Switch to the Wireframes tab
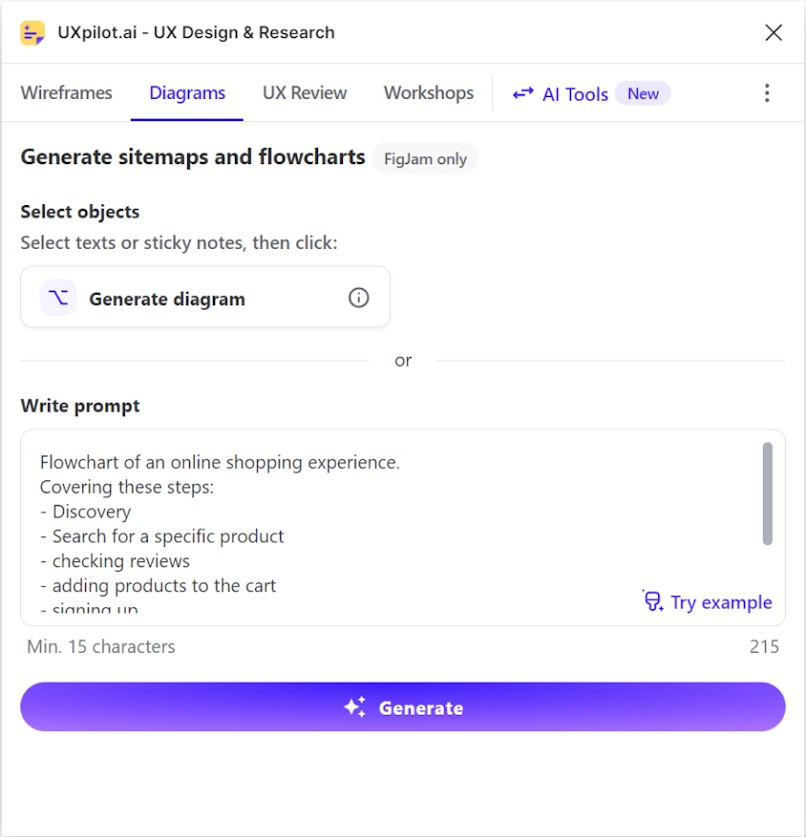 pyautogui.click(x=67, y=93)
